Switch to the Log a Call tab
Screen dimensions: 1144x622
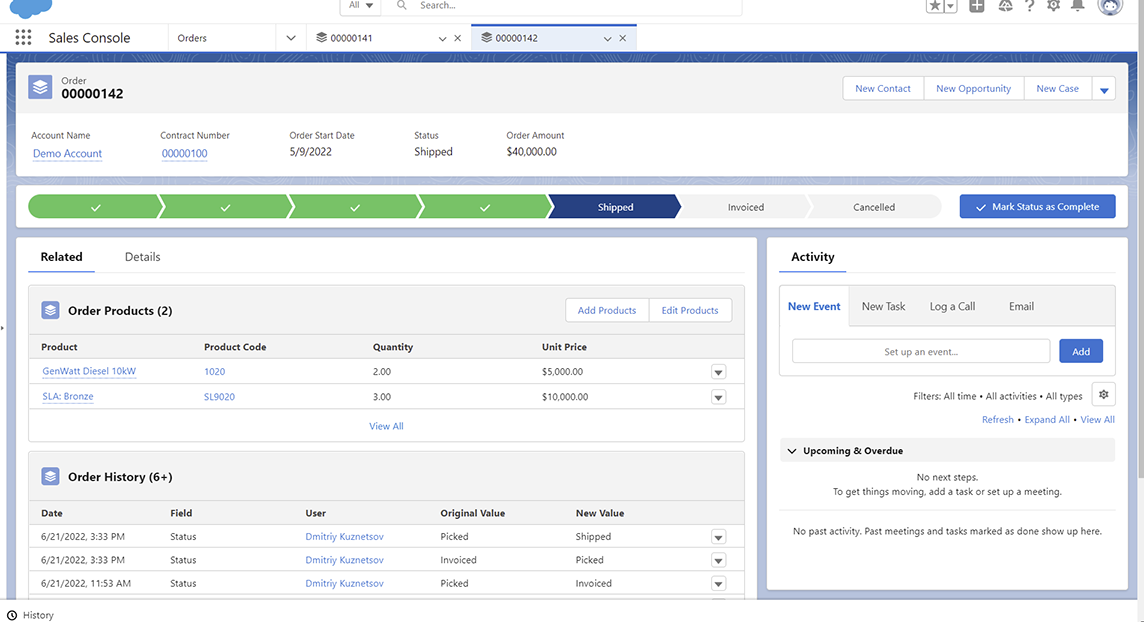tap(952, 306)
